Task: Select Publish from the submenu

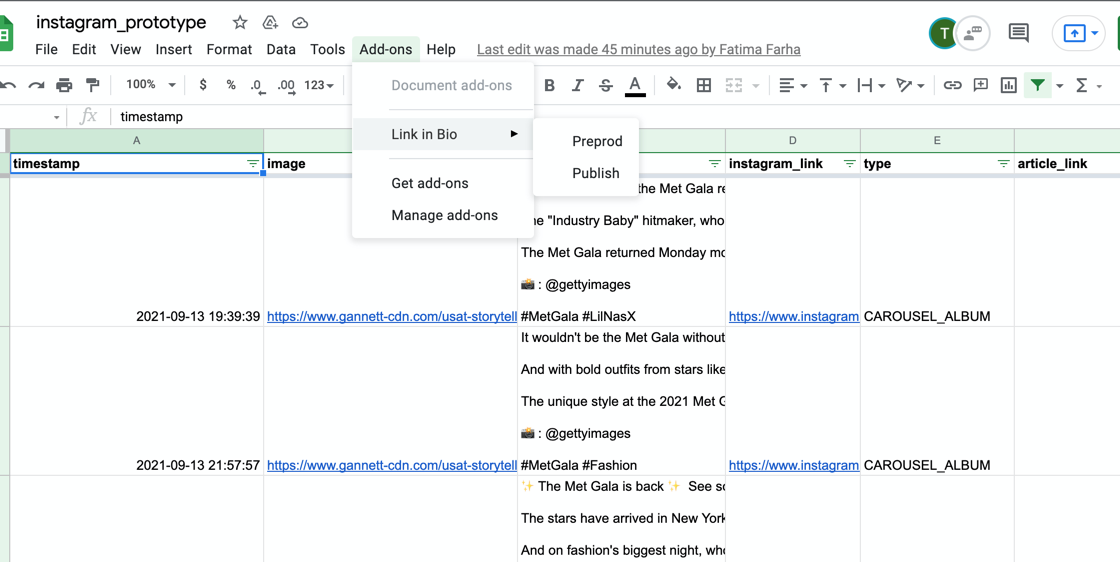Action: pyautogui.click(x=595, y=173)
